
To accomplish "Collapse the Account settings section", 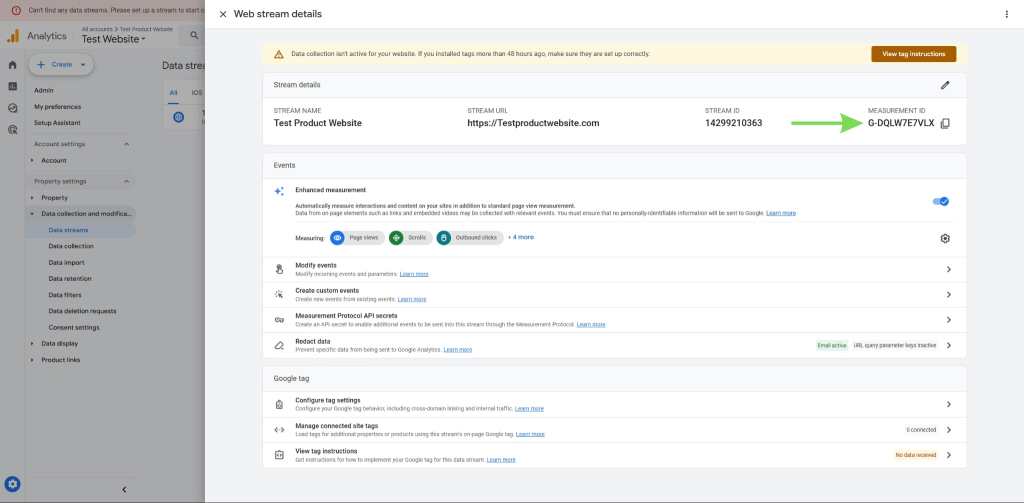I will tap(127, 144).
